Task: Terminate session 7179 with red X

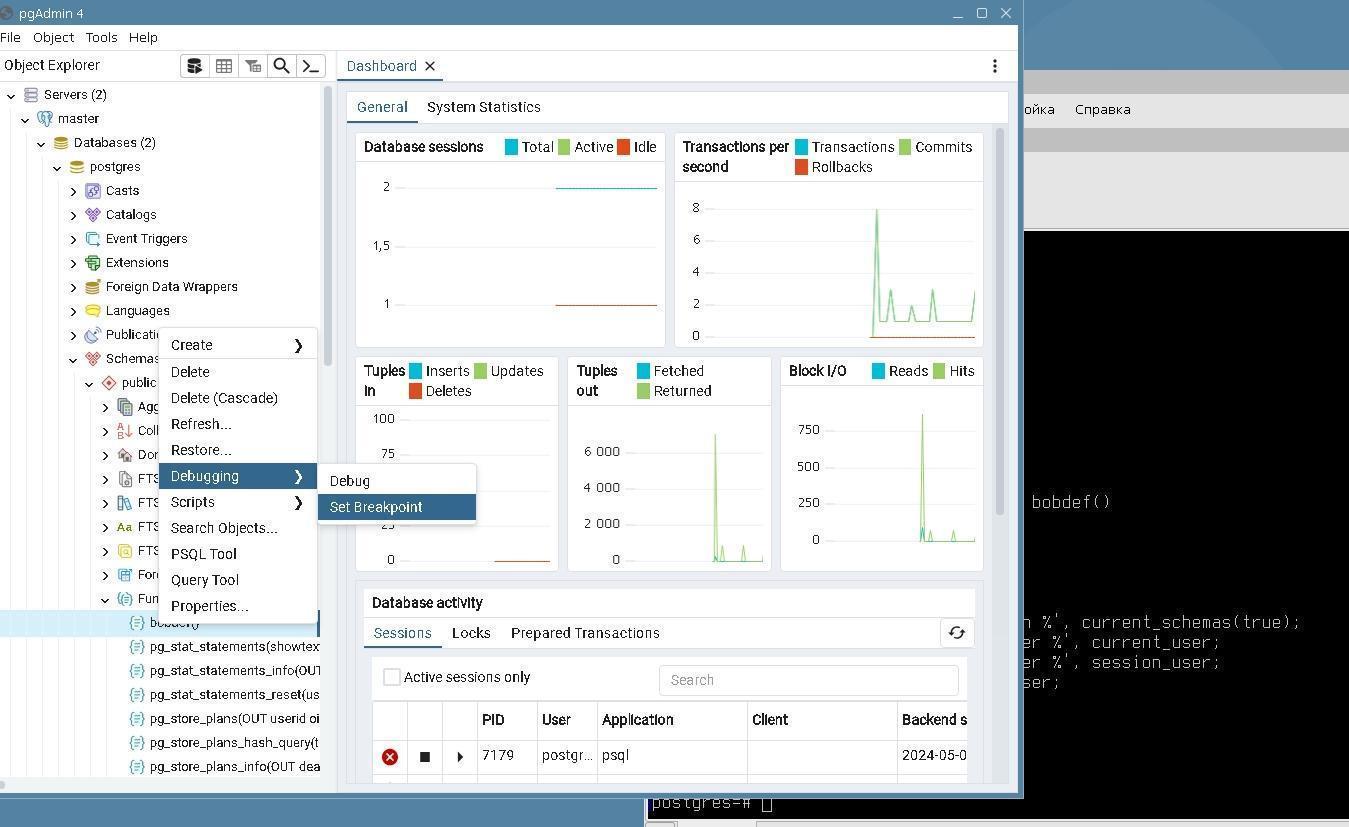Action: (390, 757)
